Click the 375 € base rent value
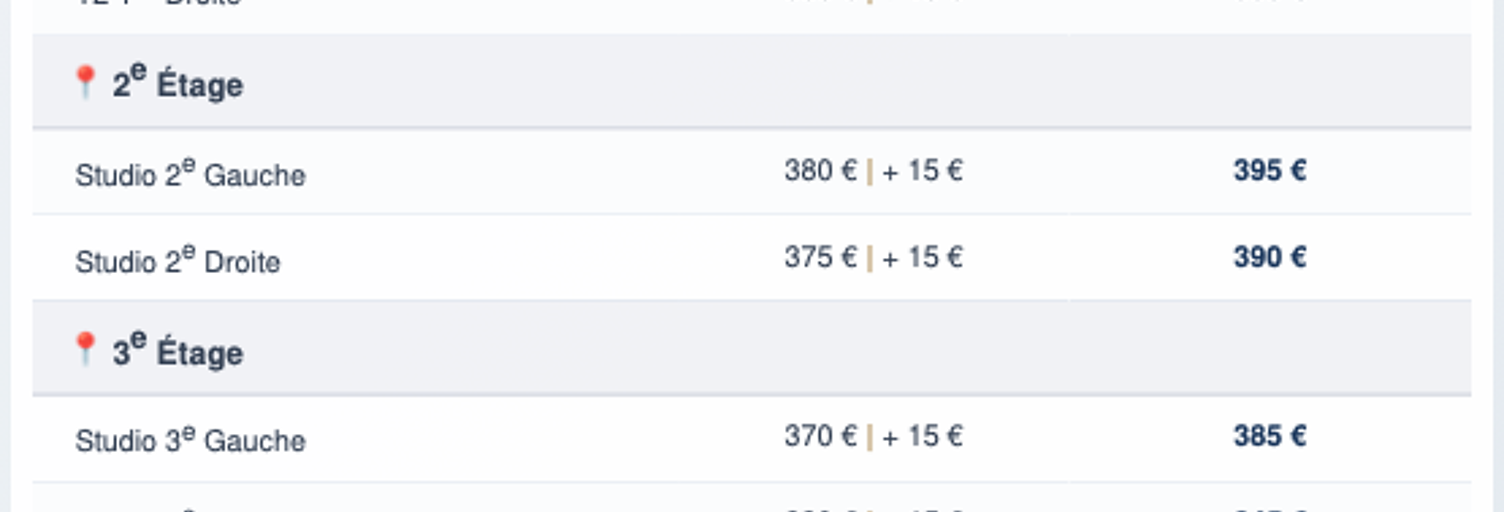Viewport: 1504px width, 512px height. point(820,258)
